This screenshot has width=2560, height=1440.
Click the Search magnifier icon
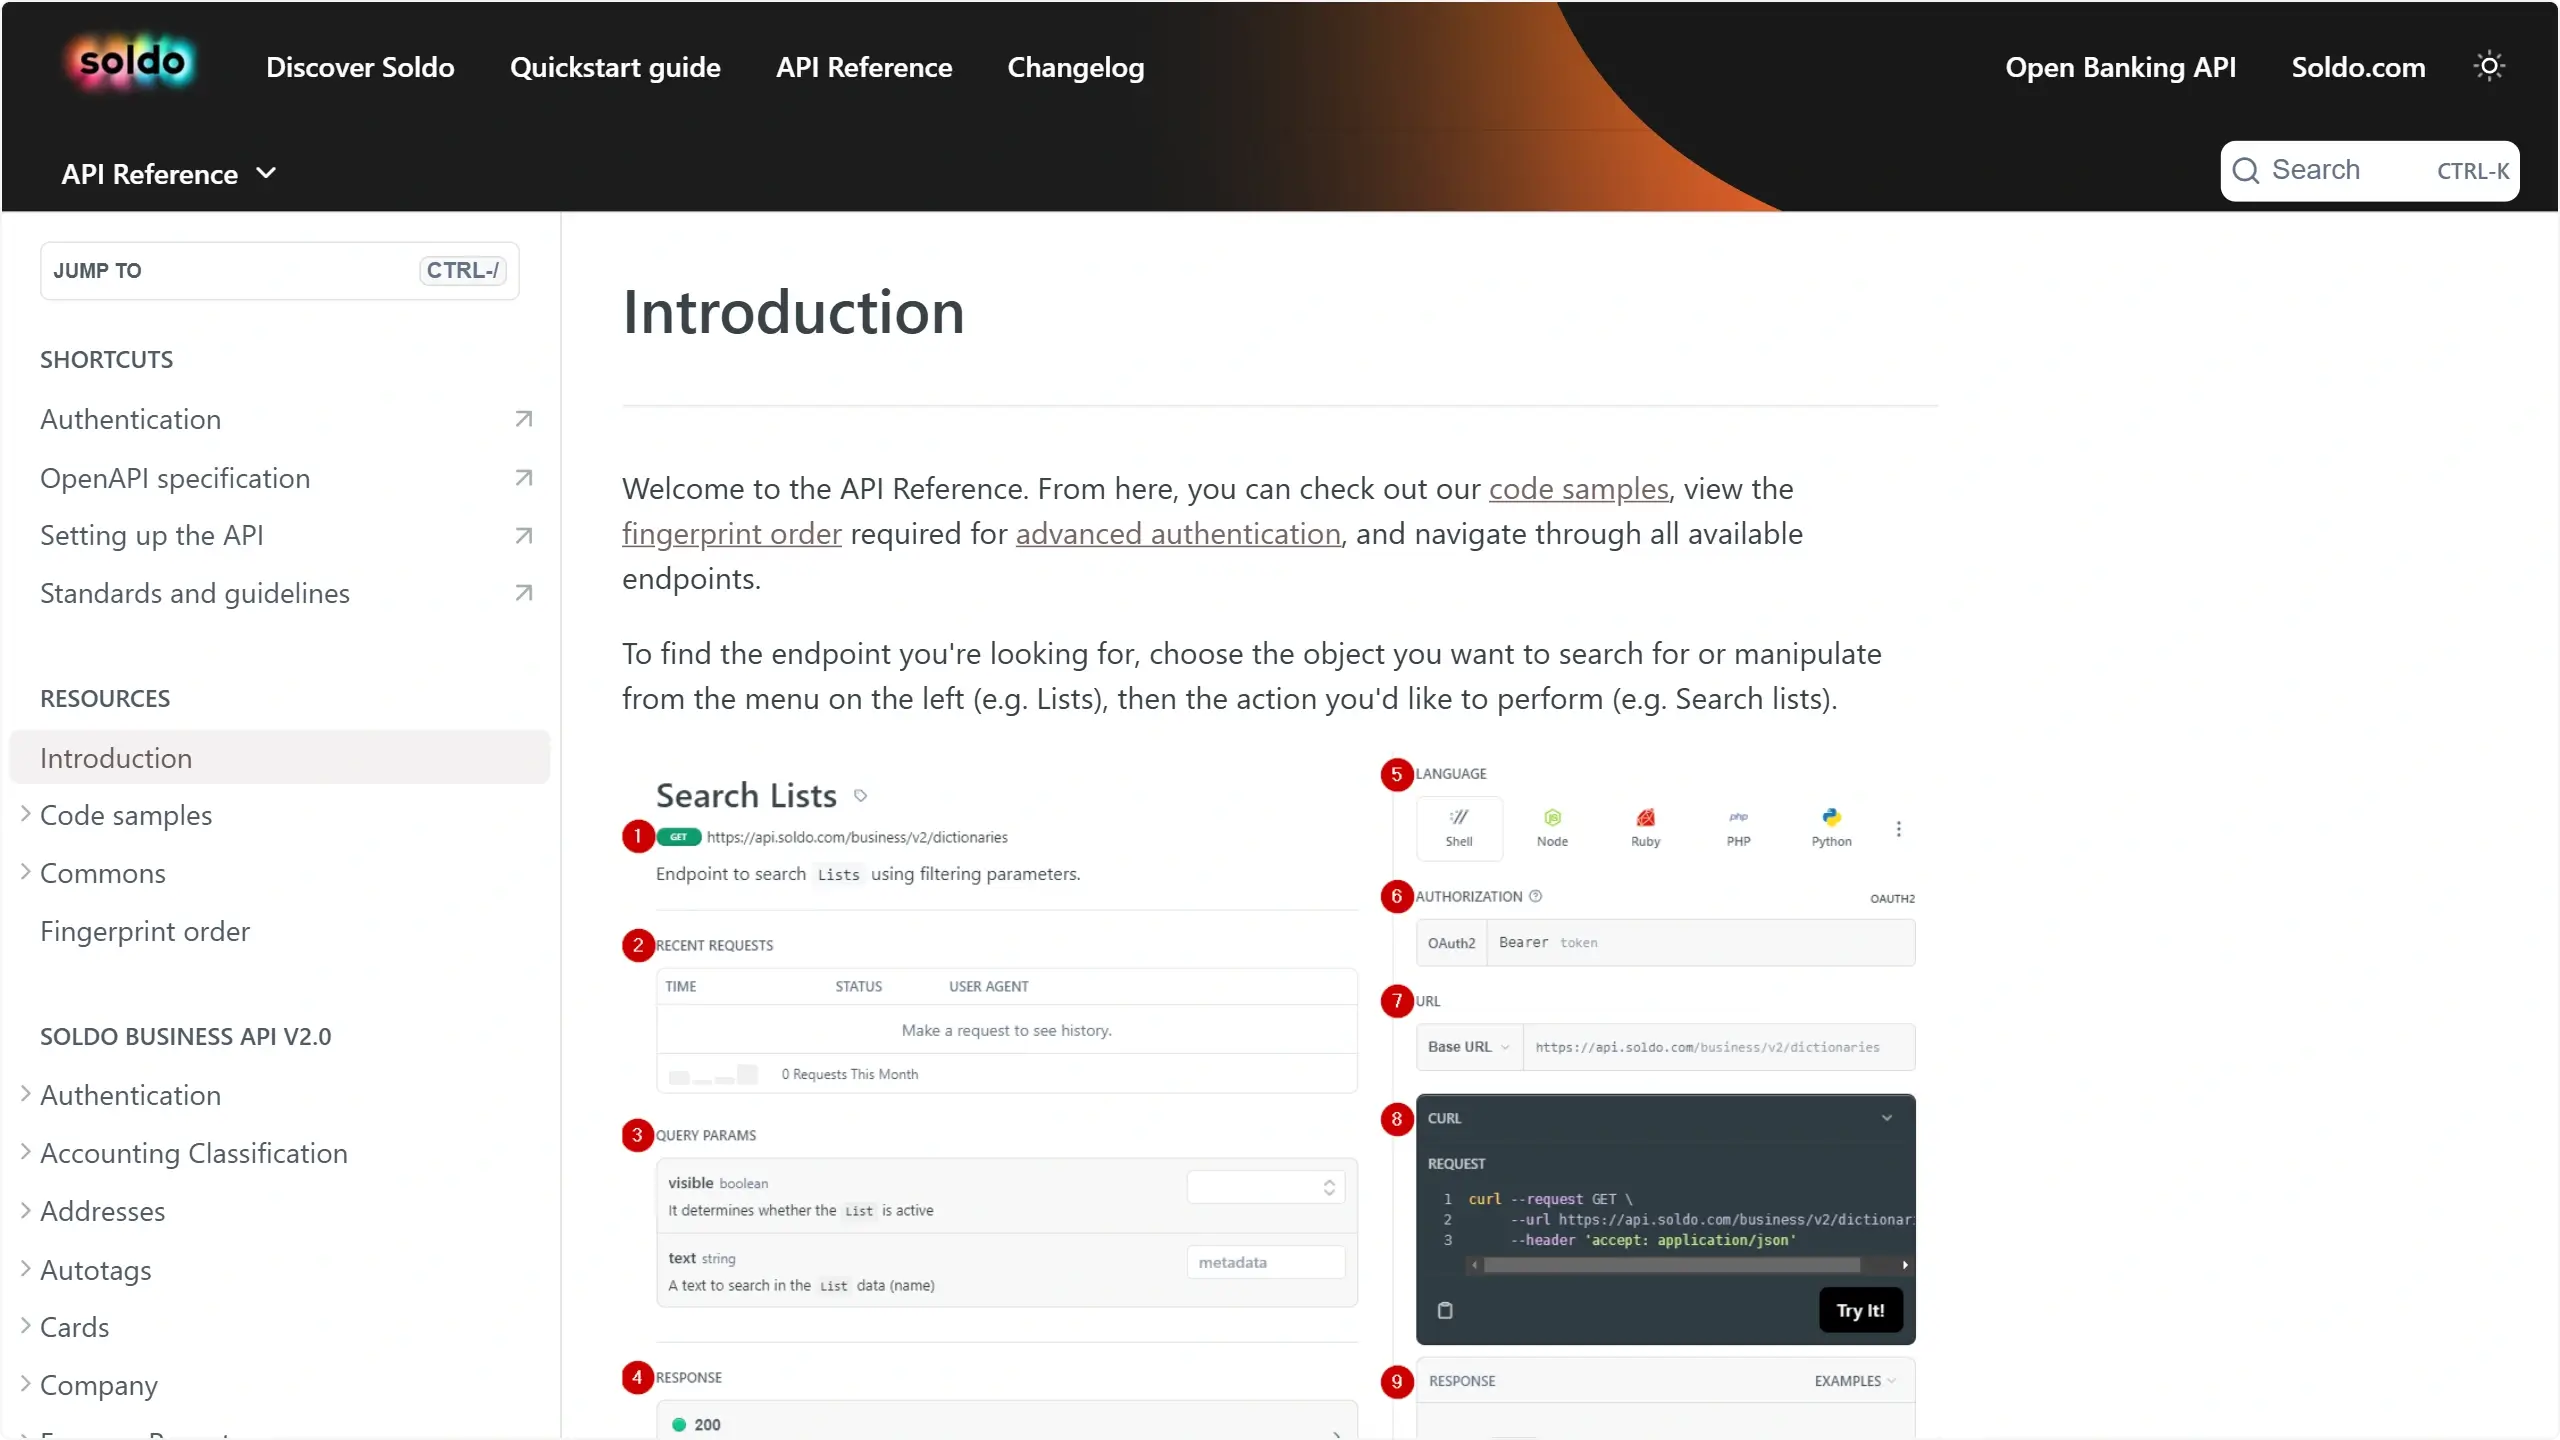pos(2246,171)
